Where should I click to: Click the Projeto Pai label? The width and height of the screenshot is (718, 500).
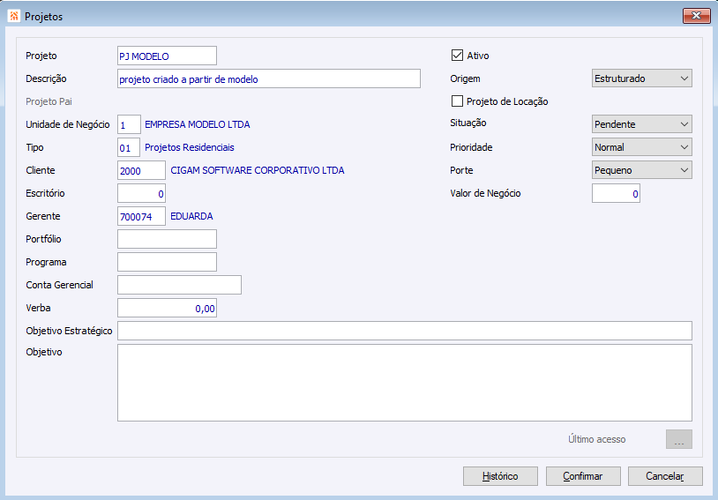(49, 102)
